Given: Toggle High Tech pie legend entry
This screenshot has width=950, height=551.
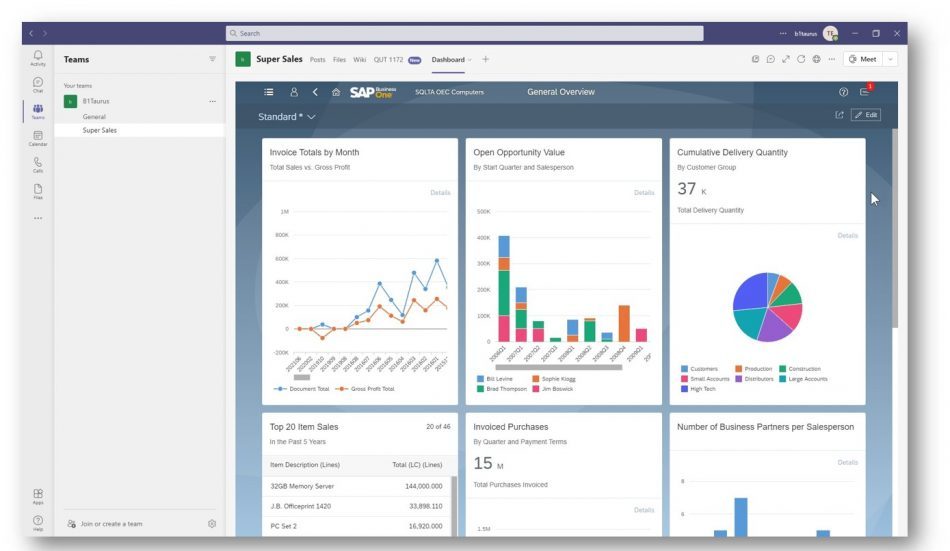Looking at the screenshot, I should (x=699, y=389).
